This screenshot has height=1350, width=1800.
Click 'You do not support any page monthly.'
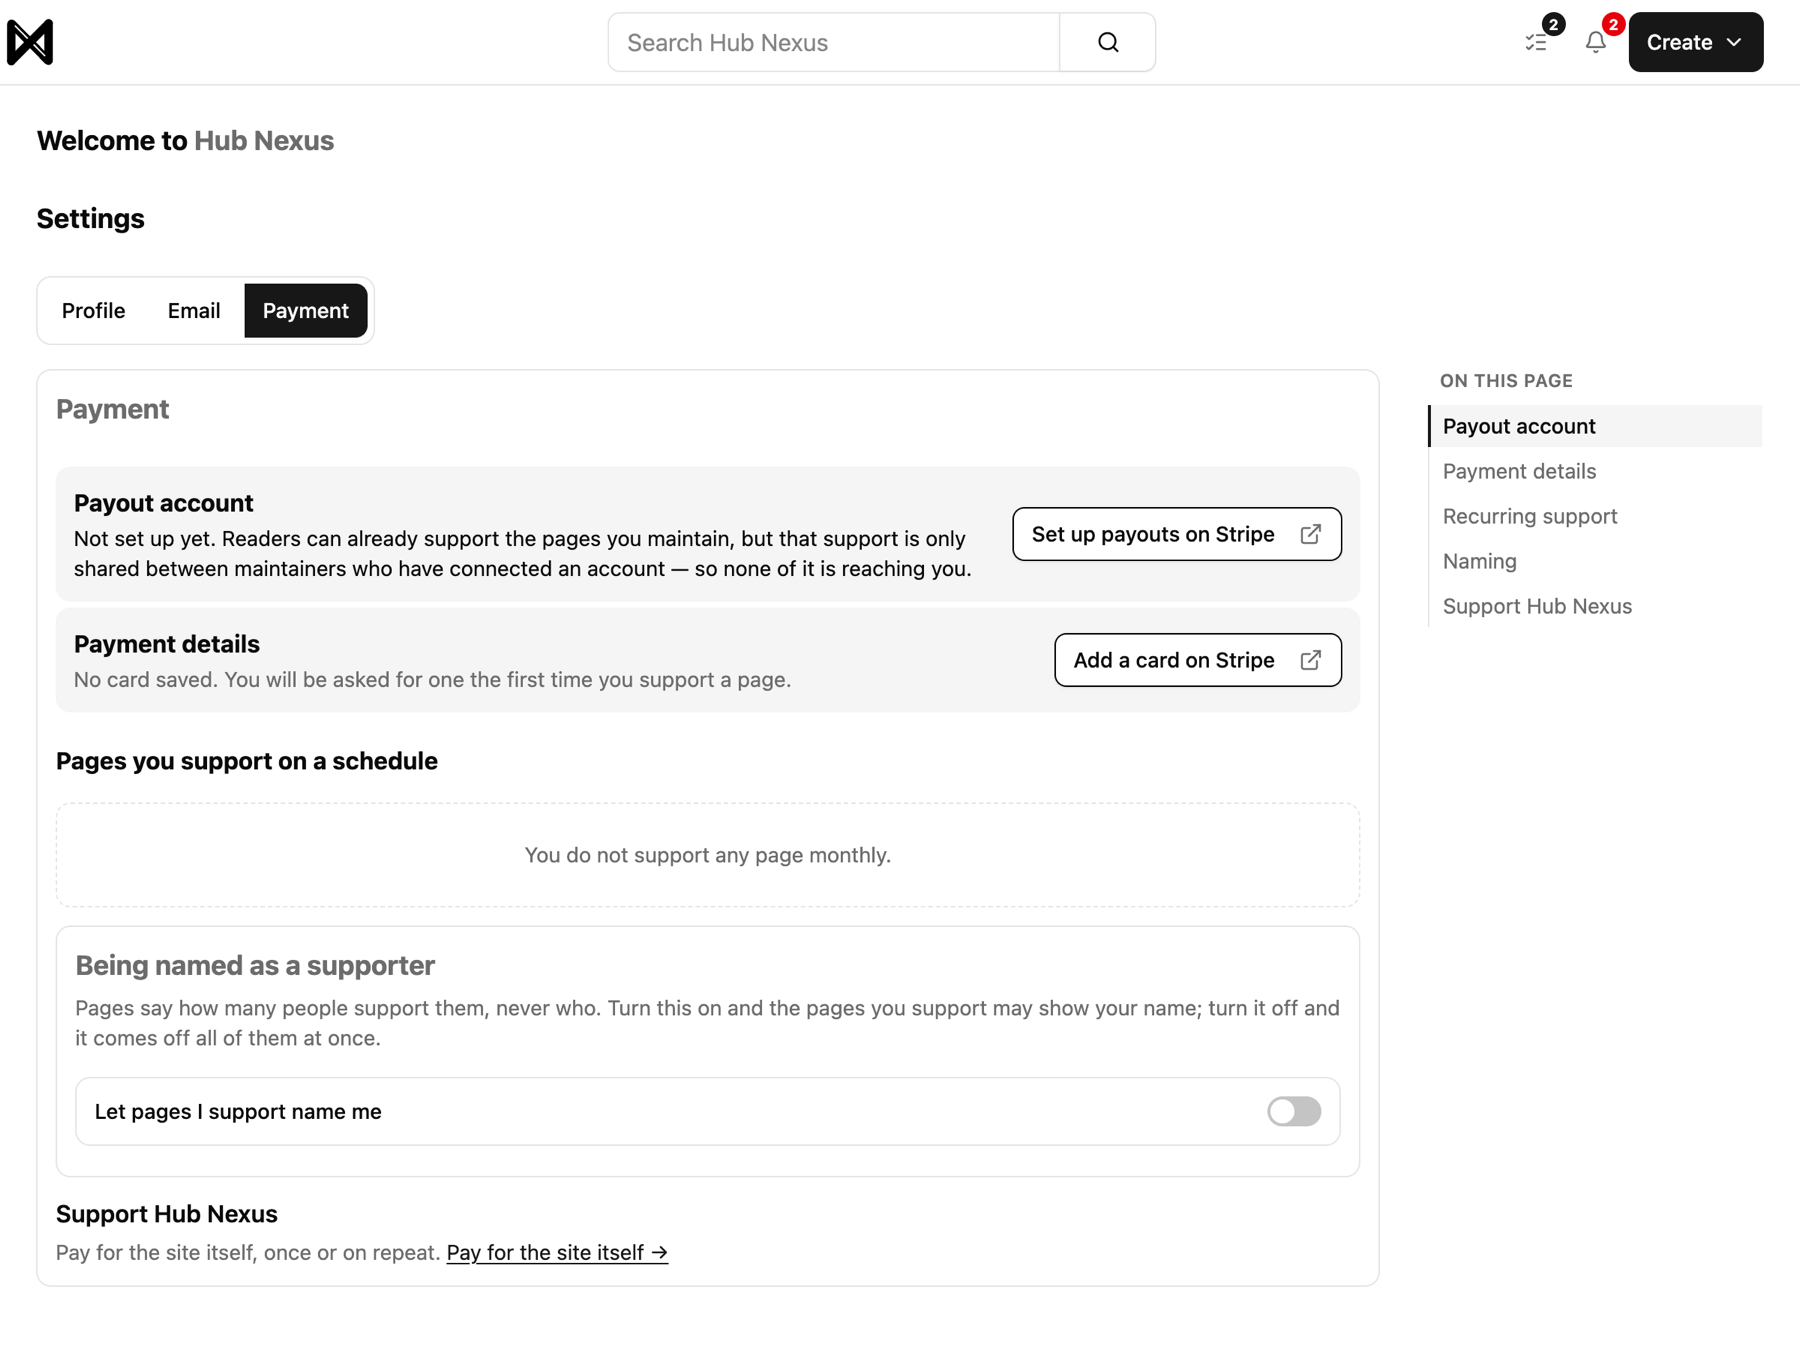pos(707,855)
